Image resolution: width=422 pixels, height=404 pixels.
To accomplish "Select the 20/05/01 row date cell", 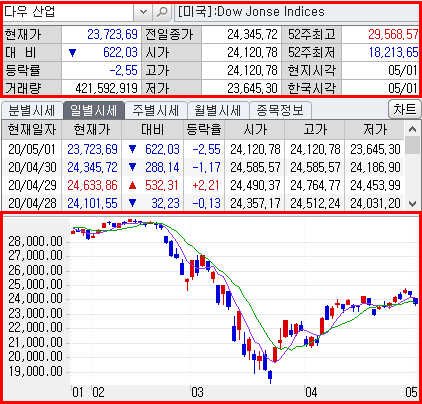I will [32, 149].
